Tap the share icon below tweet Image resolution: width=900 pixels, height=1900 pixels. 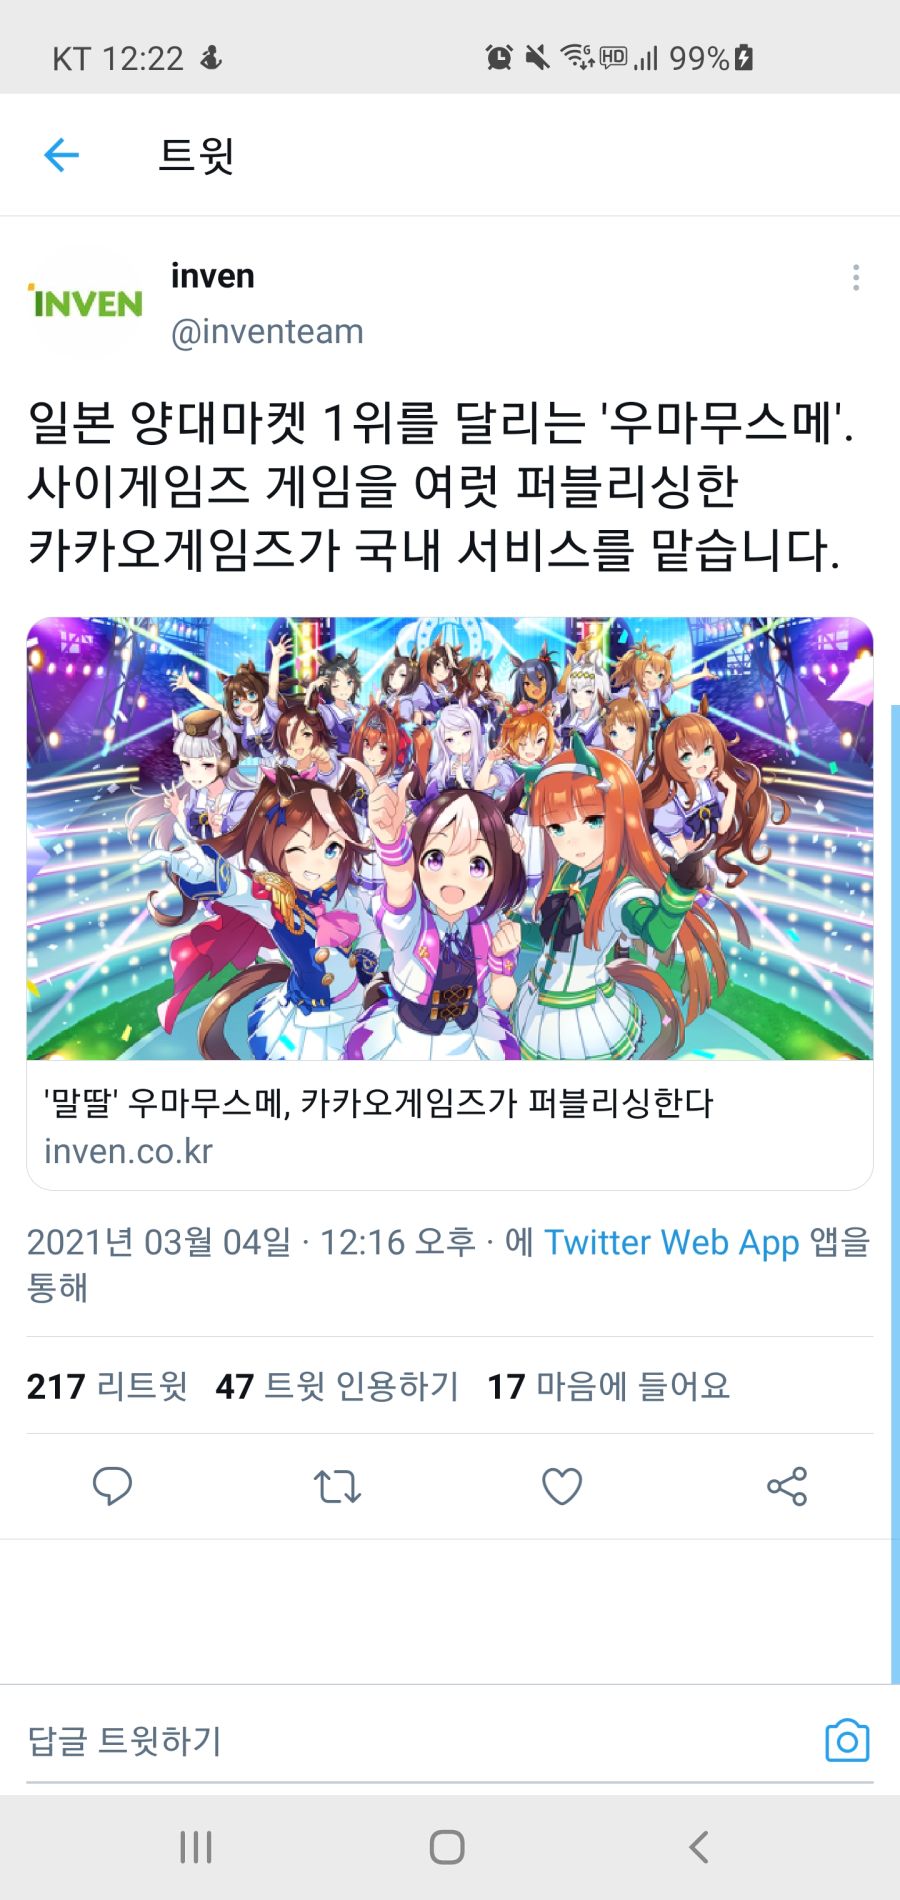coord(787,1487)
